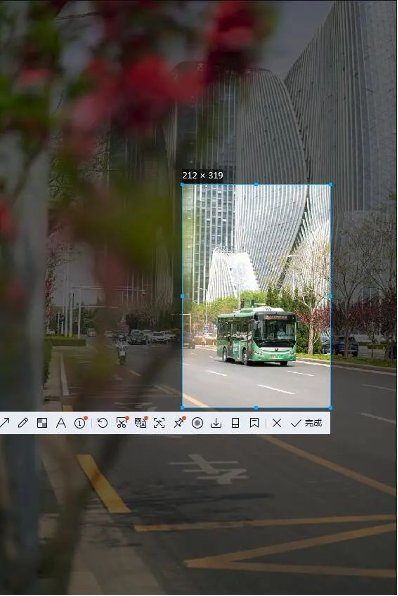Bookmark the captured screenshot
Image resolution: width=398 pixels, height=596 pixels.
(x=254, y=423)
